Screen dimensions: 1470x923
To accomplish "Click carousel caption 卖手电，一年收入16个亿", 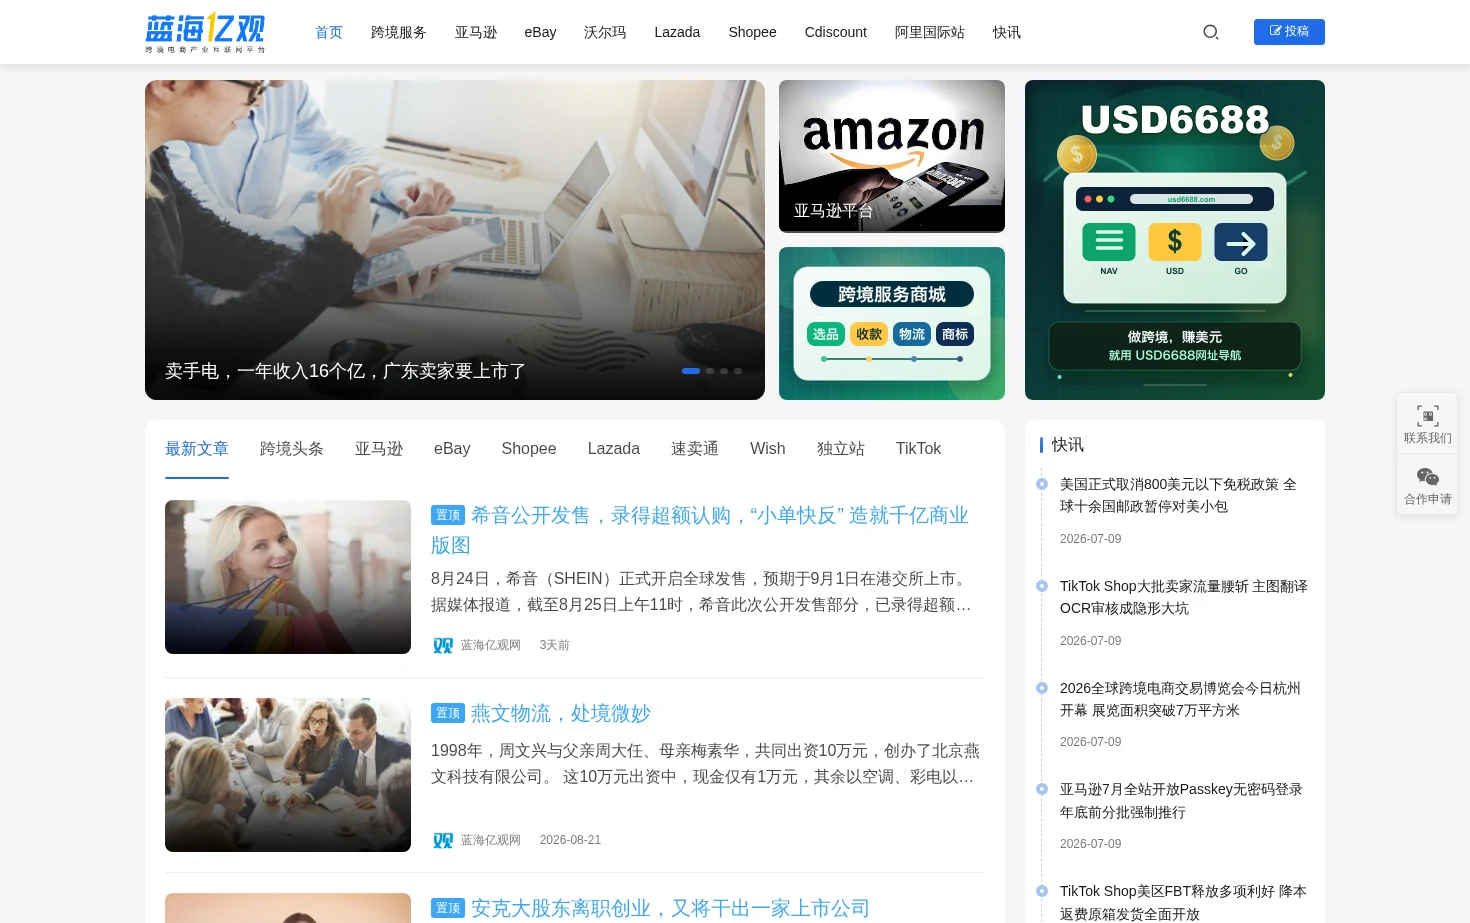I will pos(345,371).
